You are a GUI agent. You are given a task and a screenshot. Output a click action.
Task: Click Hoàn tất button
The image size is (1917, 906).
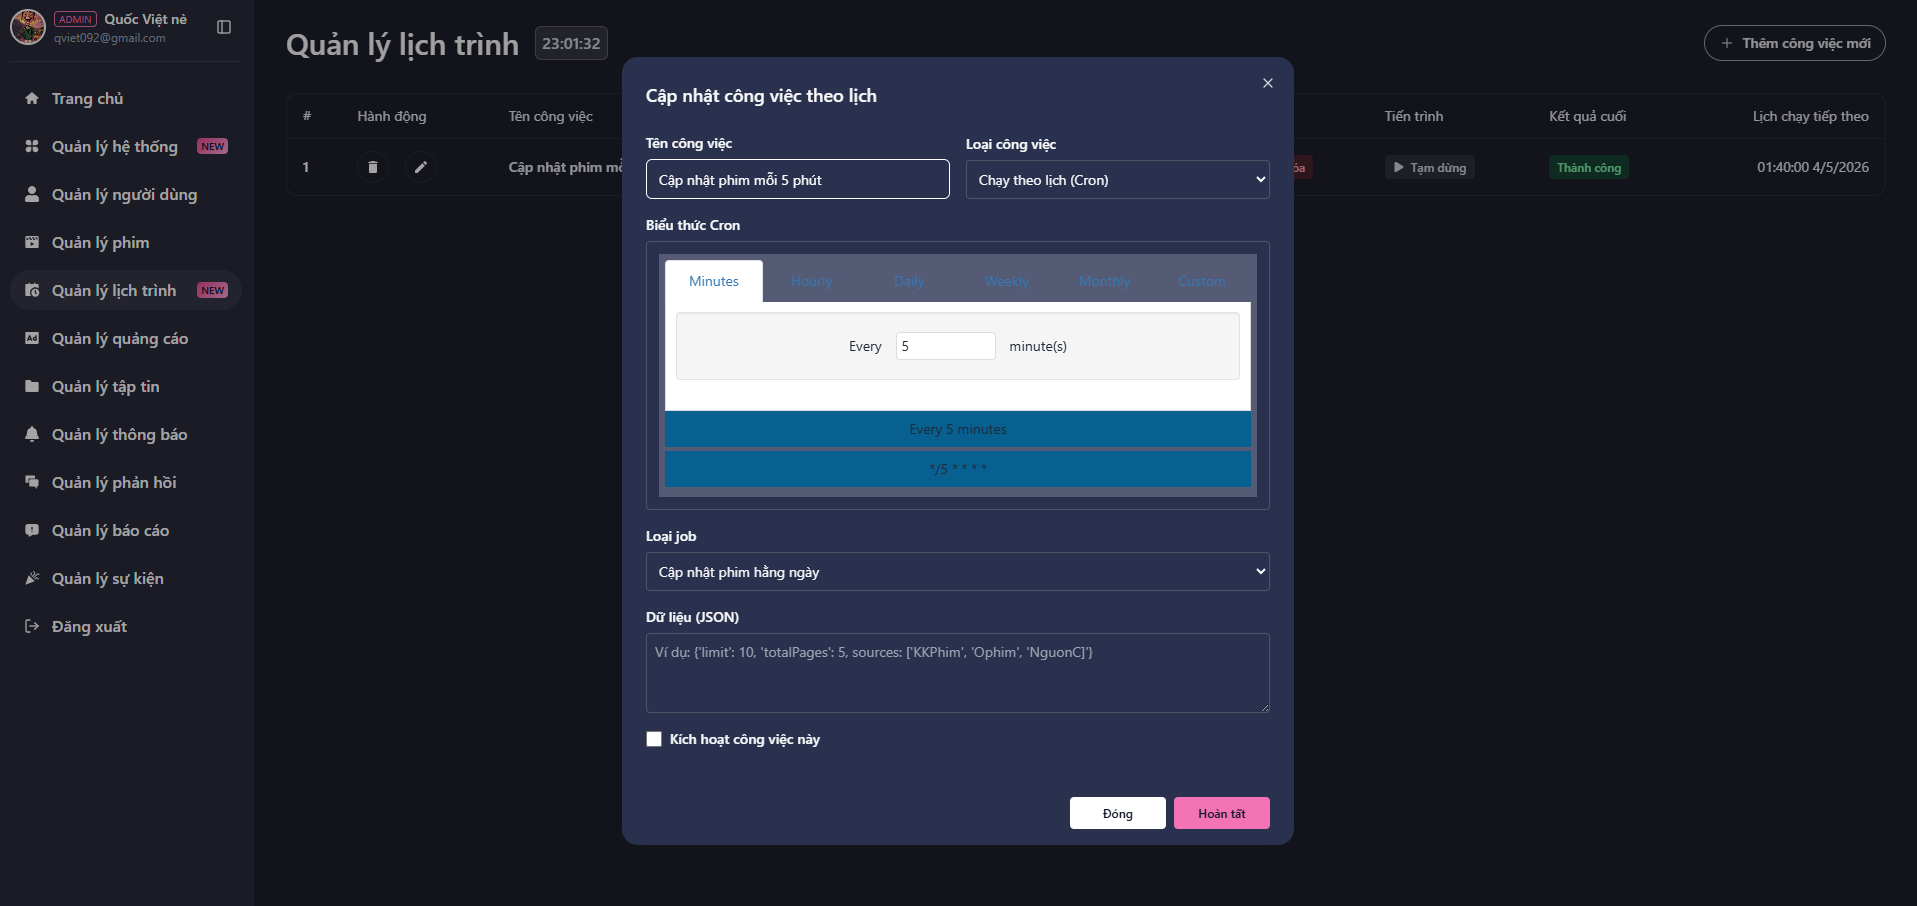[1222, 813]
